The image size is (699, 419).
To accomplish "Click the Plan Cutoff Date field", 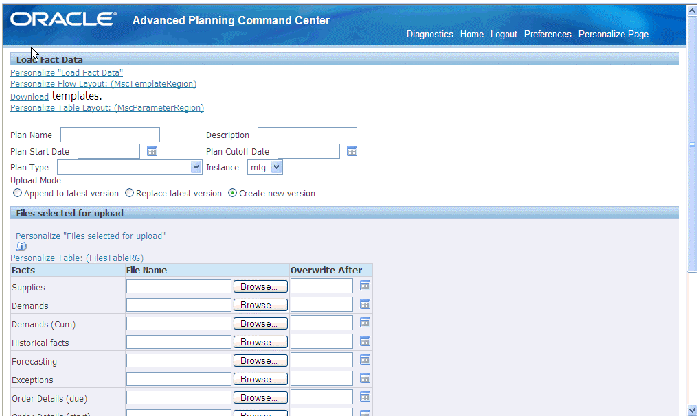I will (x=309, y=152).
